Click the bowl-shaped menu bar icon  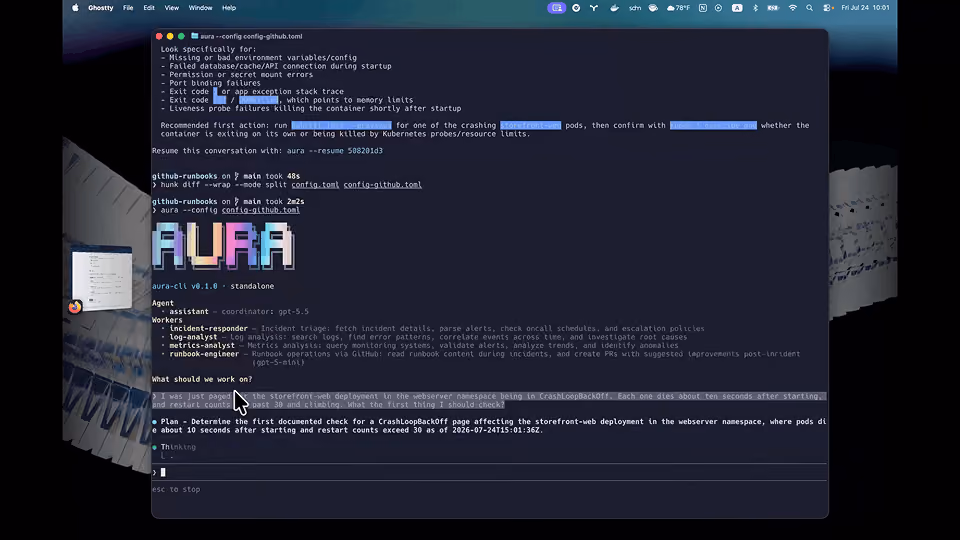653,8
